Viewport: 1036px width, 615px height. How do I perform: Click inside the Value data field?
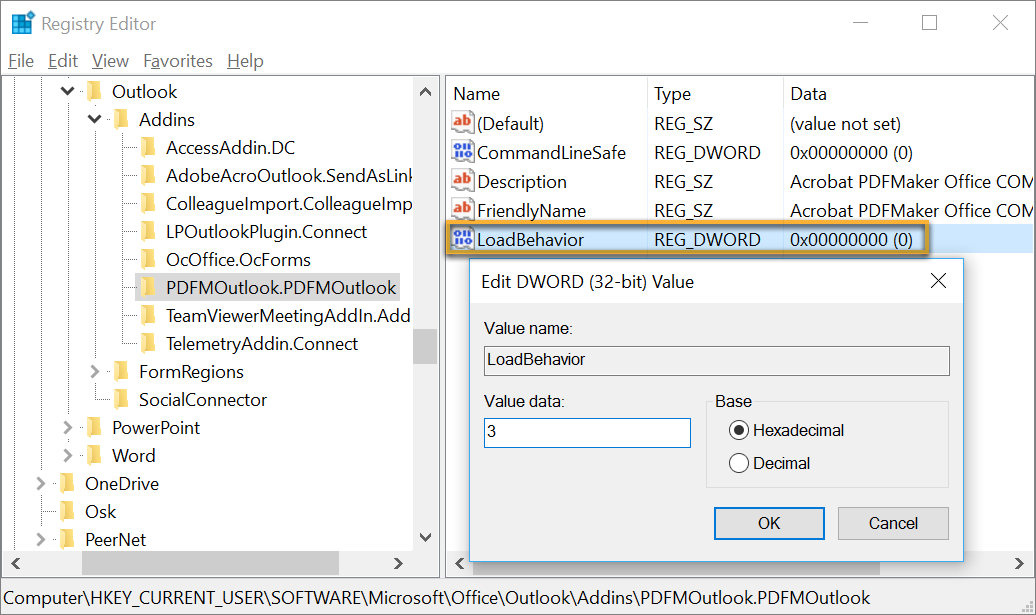click(x=585, y=433)
